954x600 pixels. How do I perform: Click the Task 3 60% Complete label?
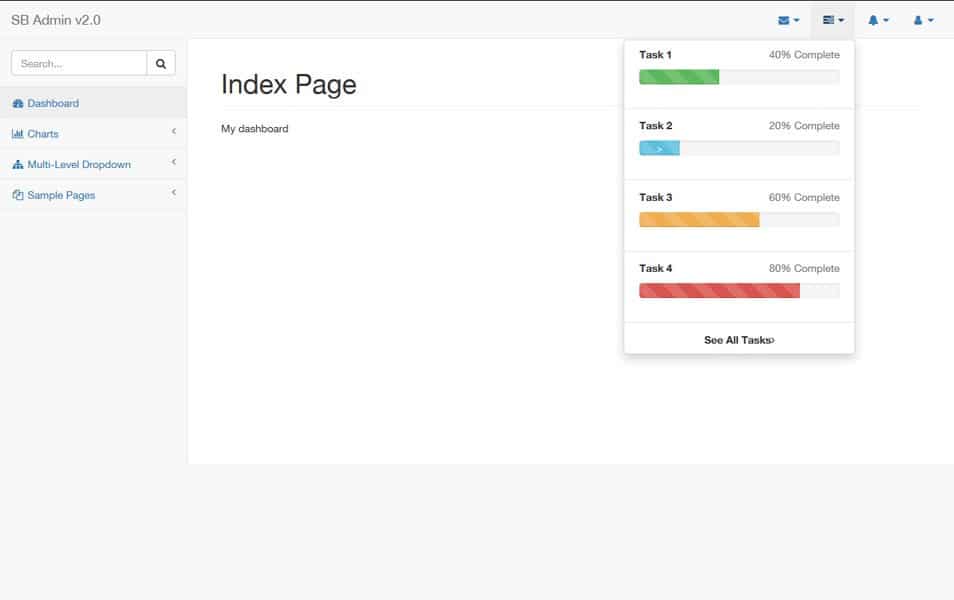pyautogui.click(x=803, y=197)
